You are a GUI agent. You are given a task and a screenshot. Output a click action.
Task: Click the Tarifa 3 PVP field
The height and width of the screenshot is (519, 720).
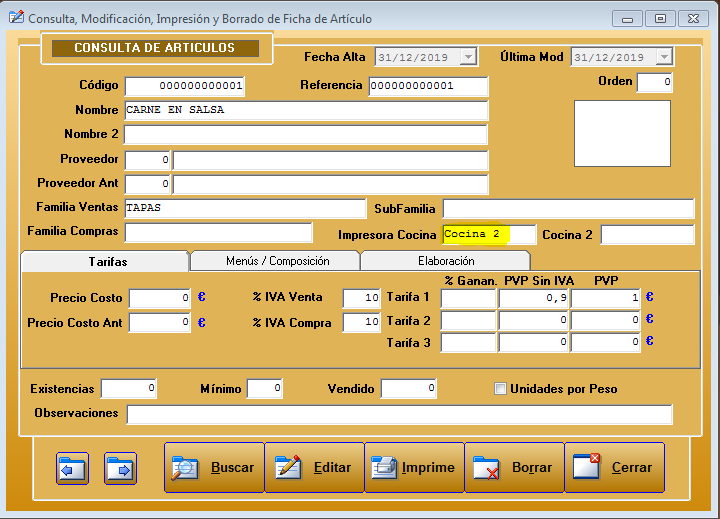pos(606,343)
